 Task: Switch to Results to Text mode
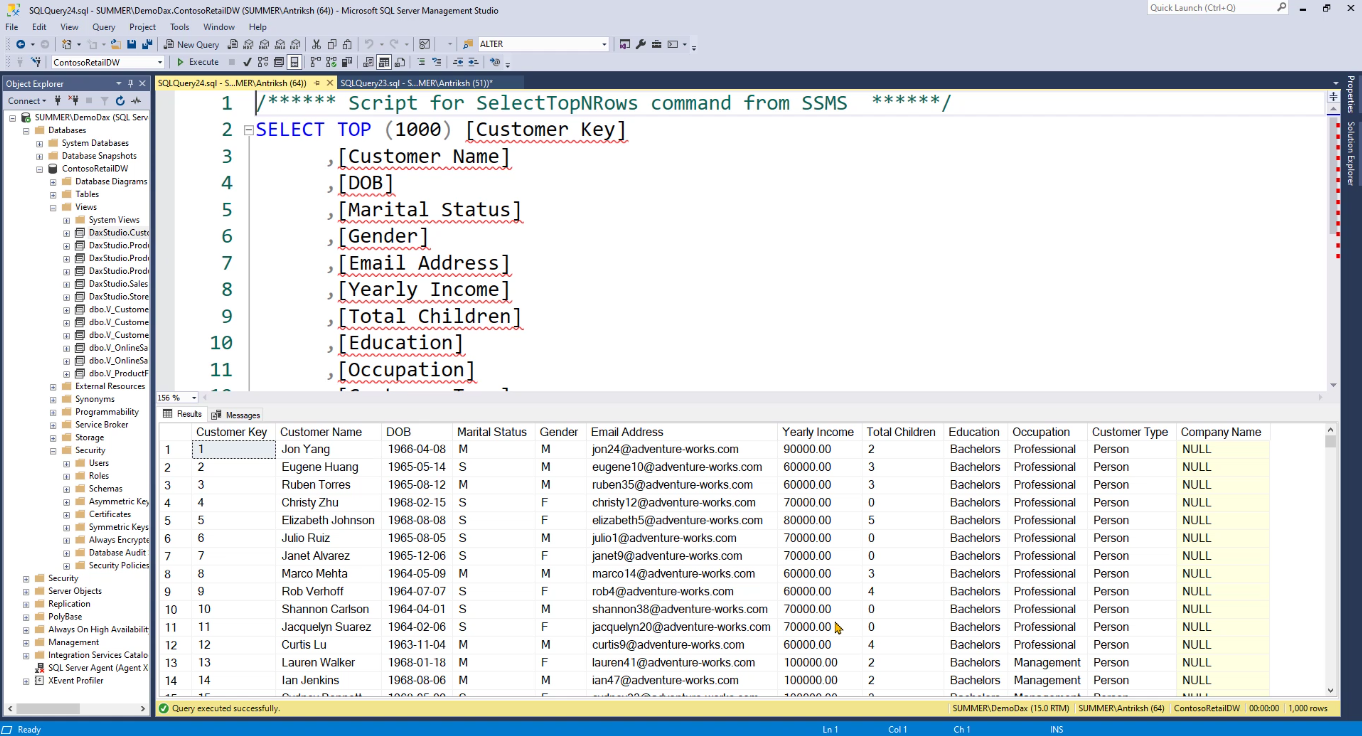368,62
